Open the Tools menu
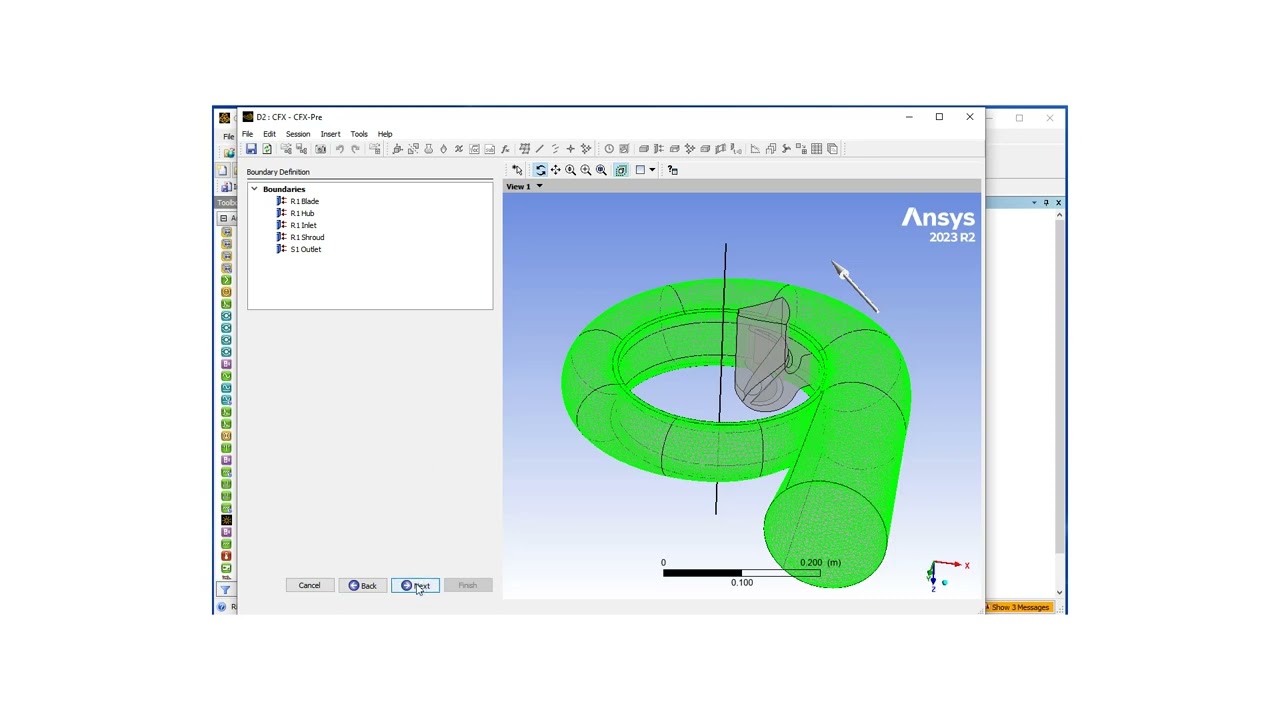1280x720 pixels. (x=359, y=134)
